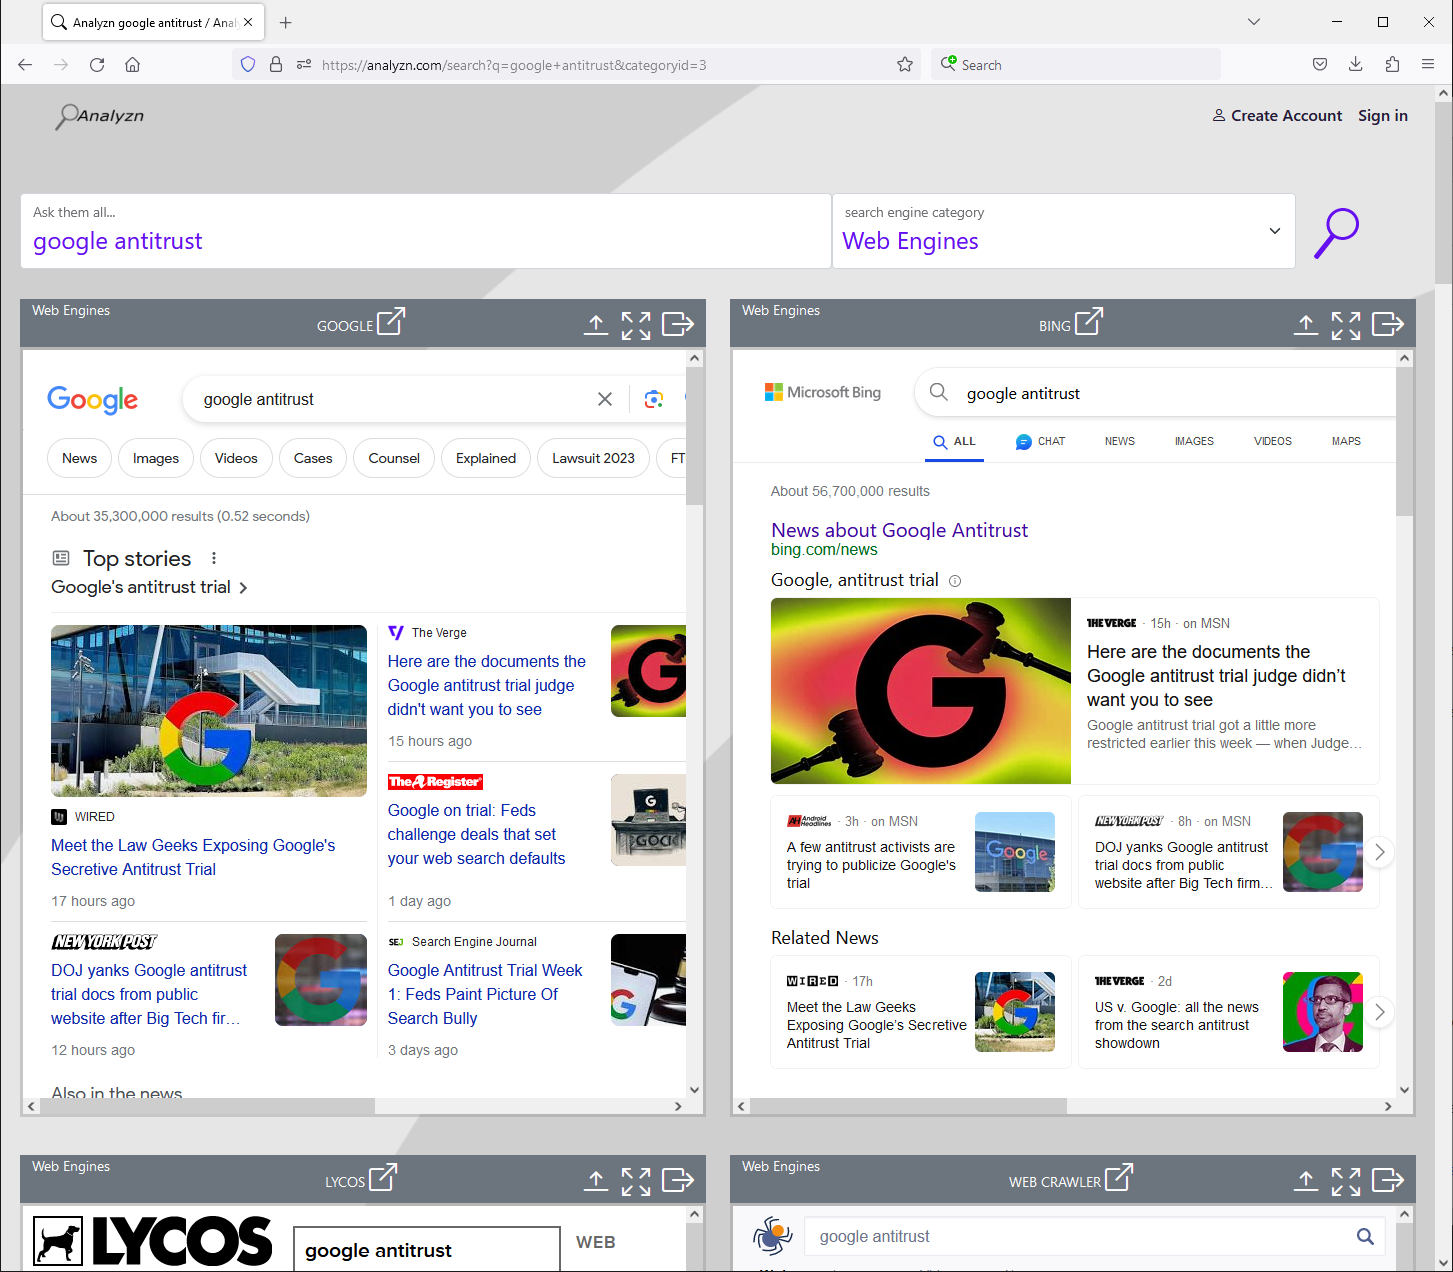
Task: Select Google Images filter chip
Action: (x=156, y=458)
